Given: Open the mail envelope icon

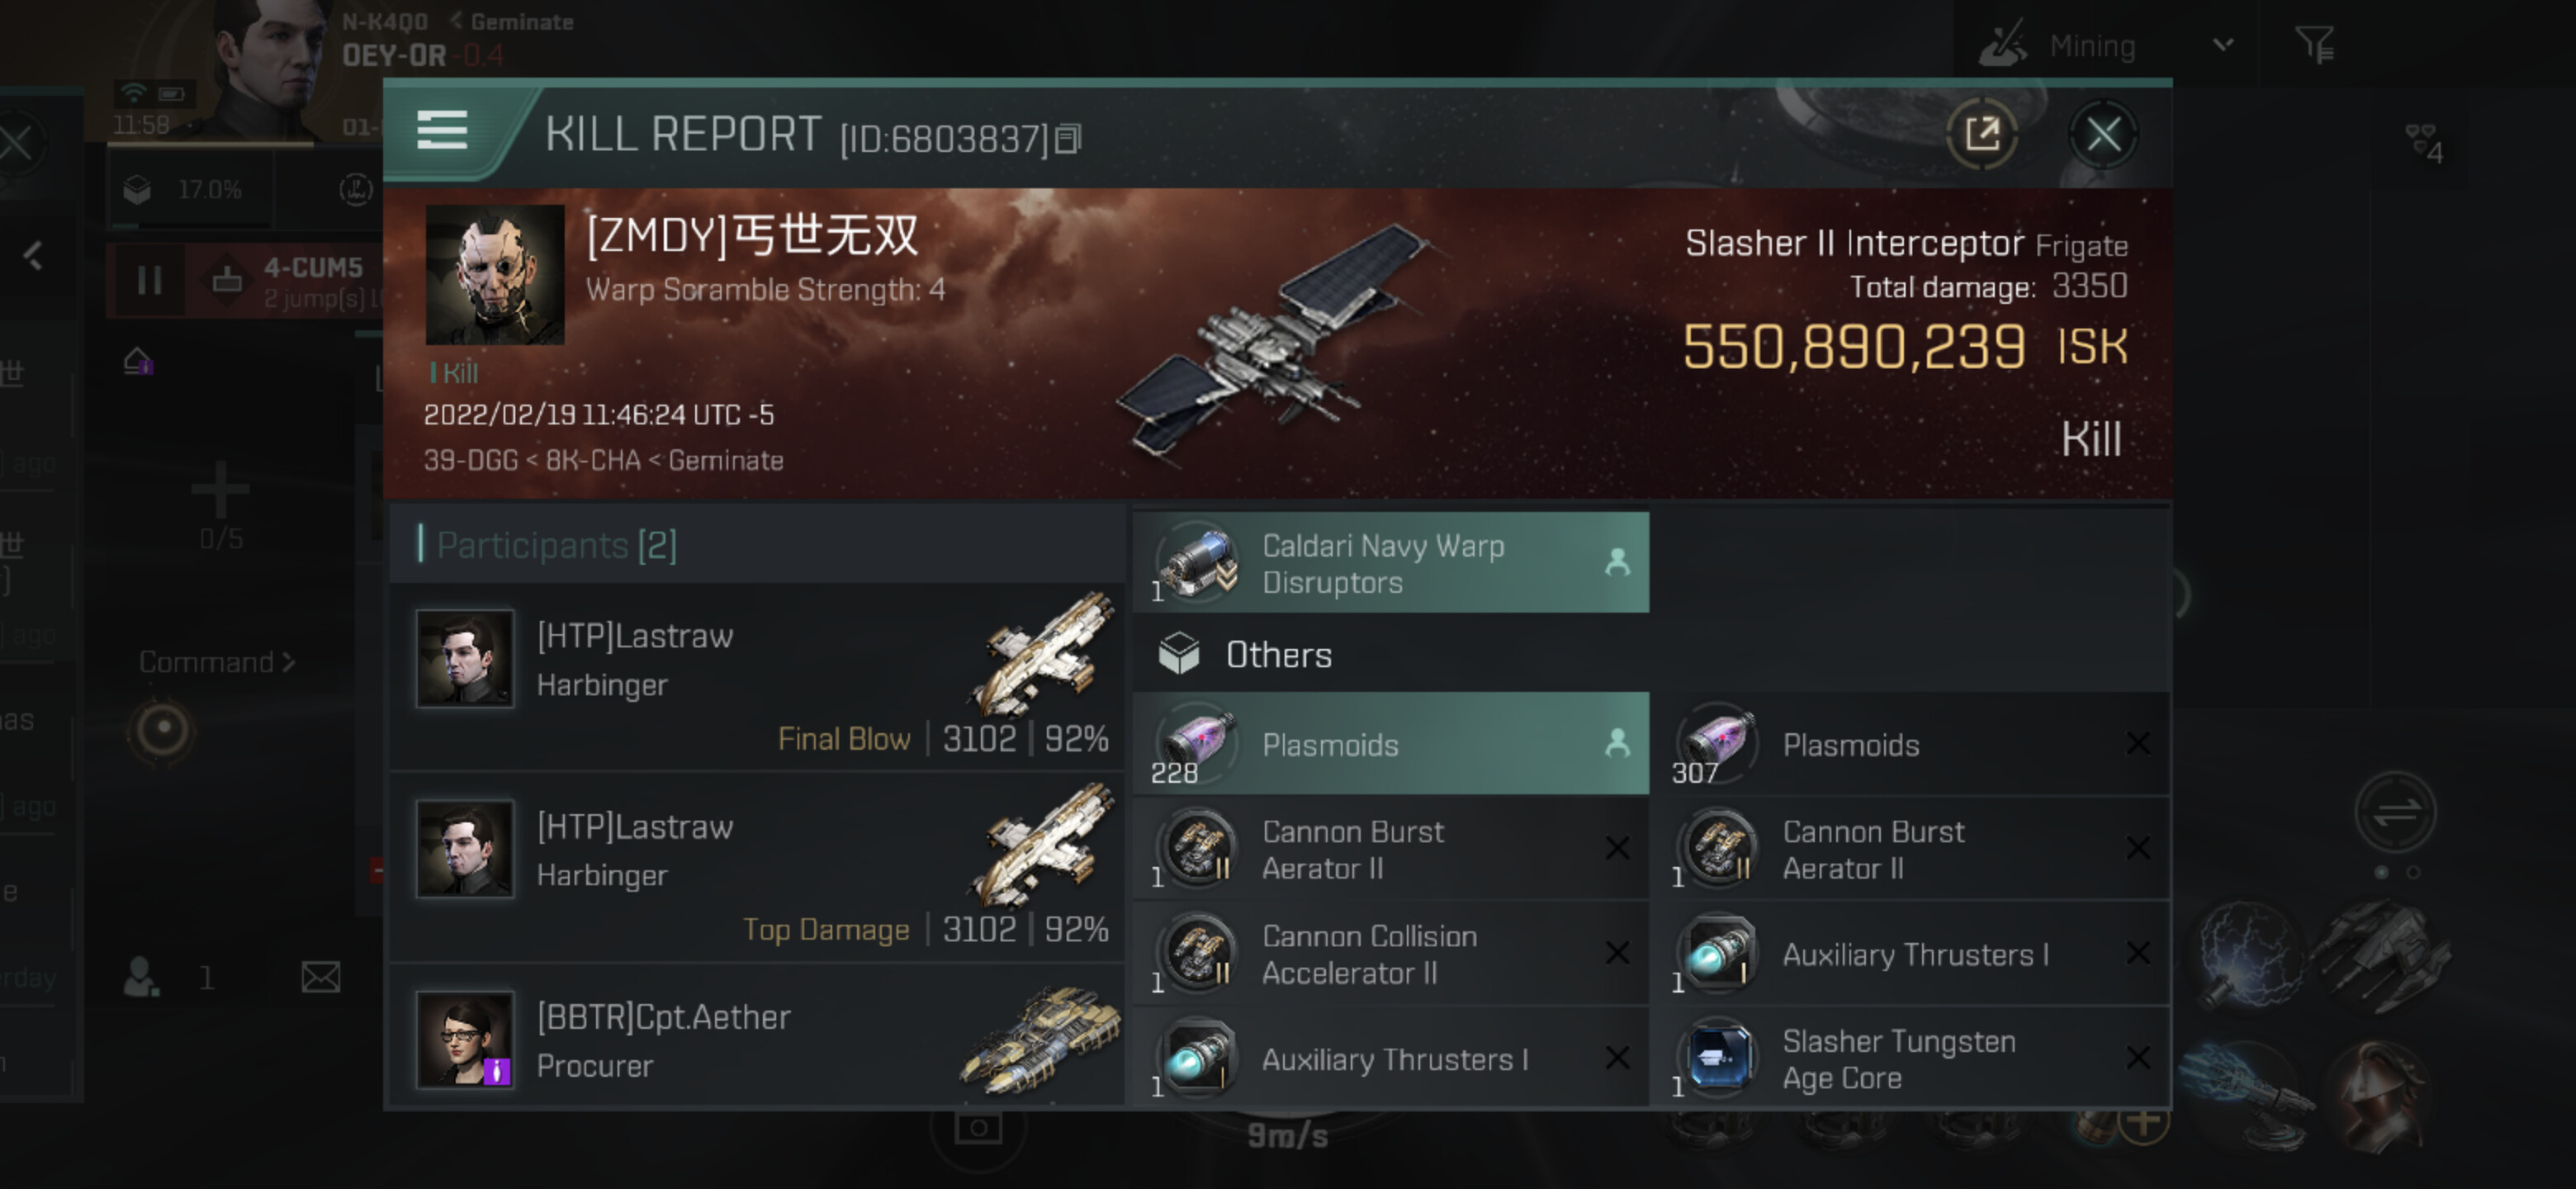Looking at the screenshot, I should (x=321, y=977).
